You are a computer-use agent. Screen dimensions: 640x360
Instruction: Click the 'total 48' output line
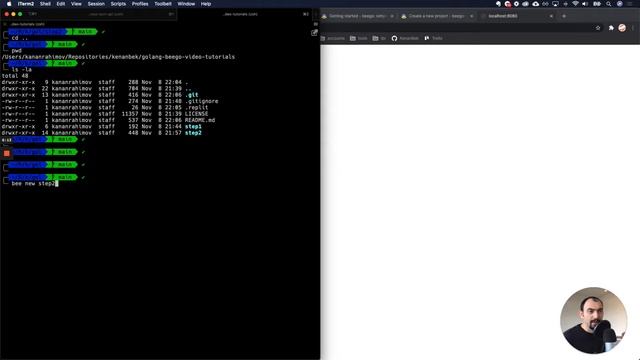[15, 76]
